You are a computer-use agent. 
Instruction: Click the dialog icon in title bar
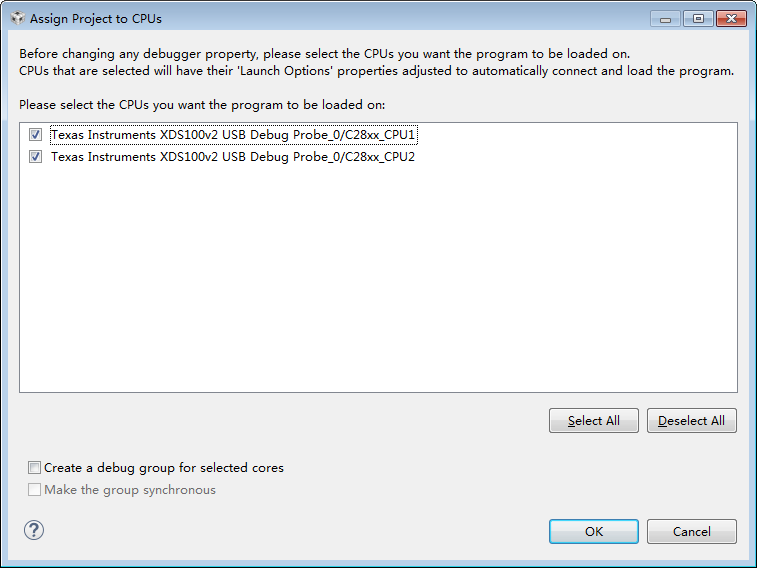(x=17, y=19)
